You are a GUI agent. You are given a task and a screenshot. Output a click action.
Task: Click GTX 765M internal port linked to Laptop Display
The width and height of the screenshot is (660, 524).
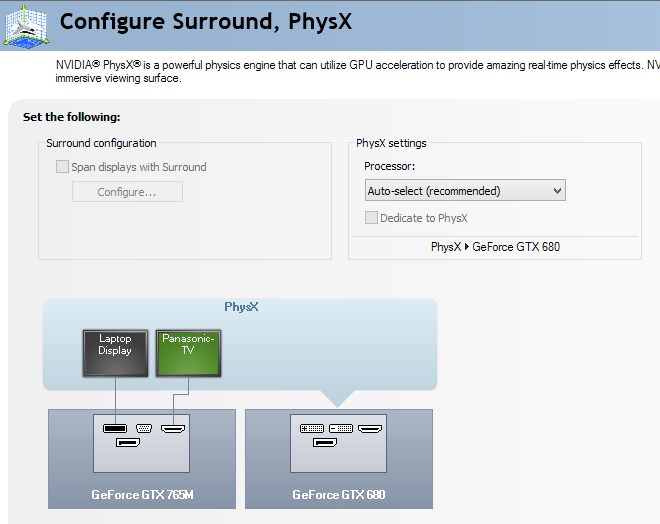[x=115, y=428]
